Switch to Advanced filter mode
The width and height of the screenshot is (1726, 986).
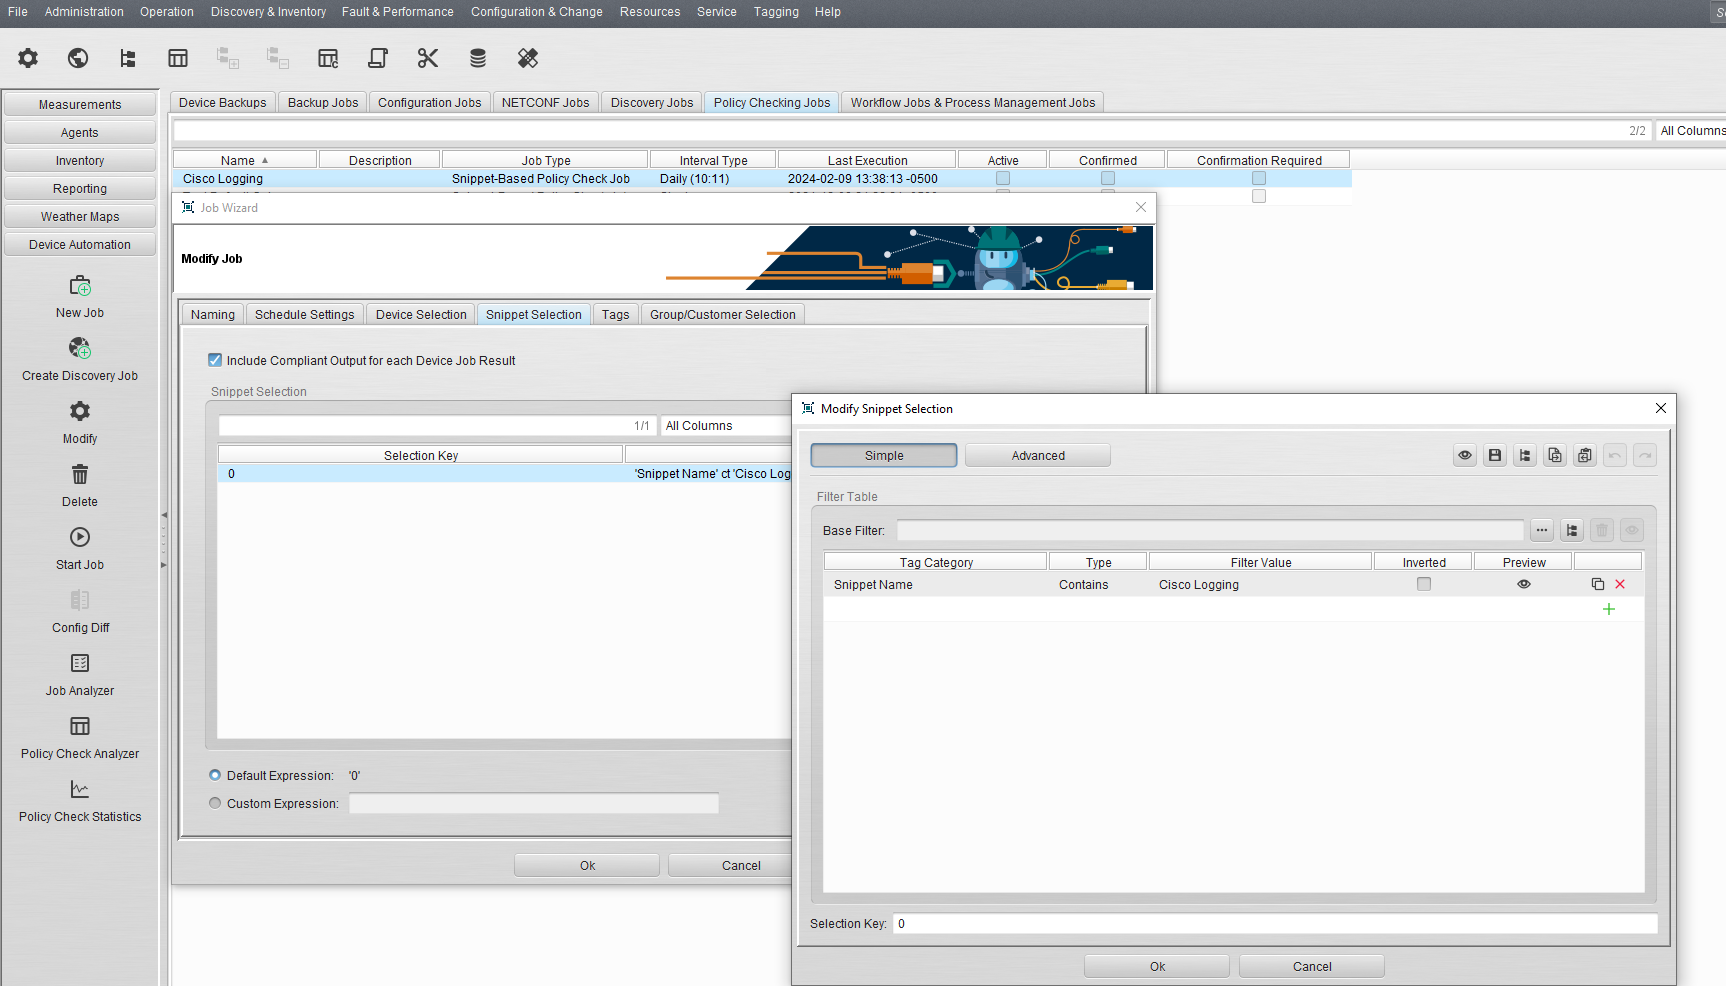pyautogui.click(x=1038, y=455)
